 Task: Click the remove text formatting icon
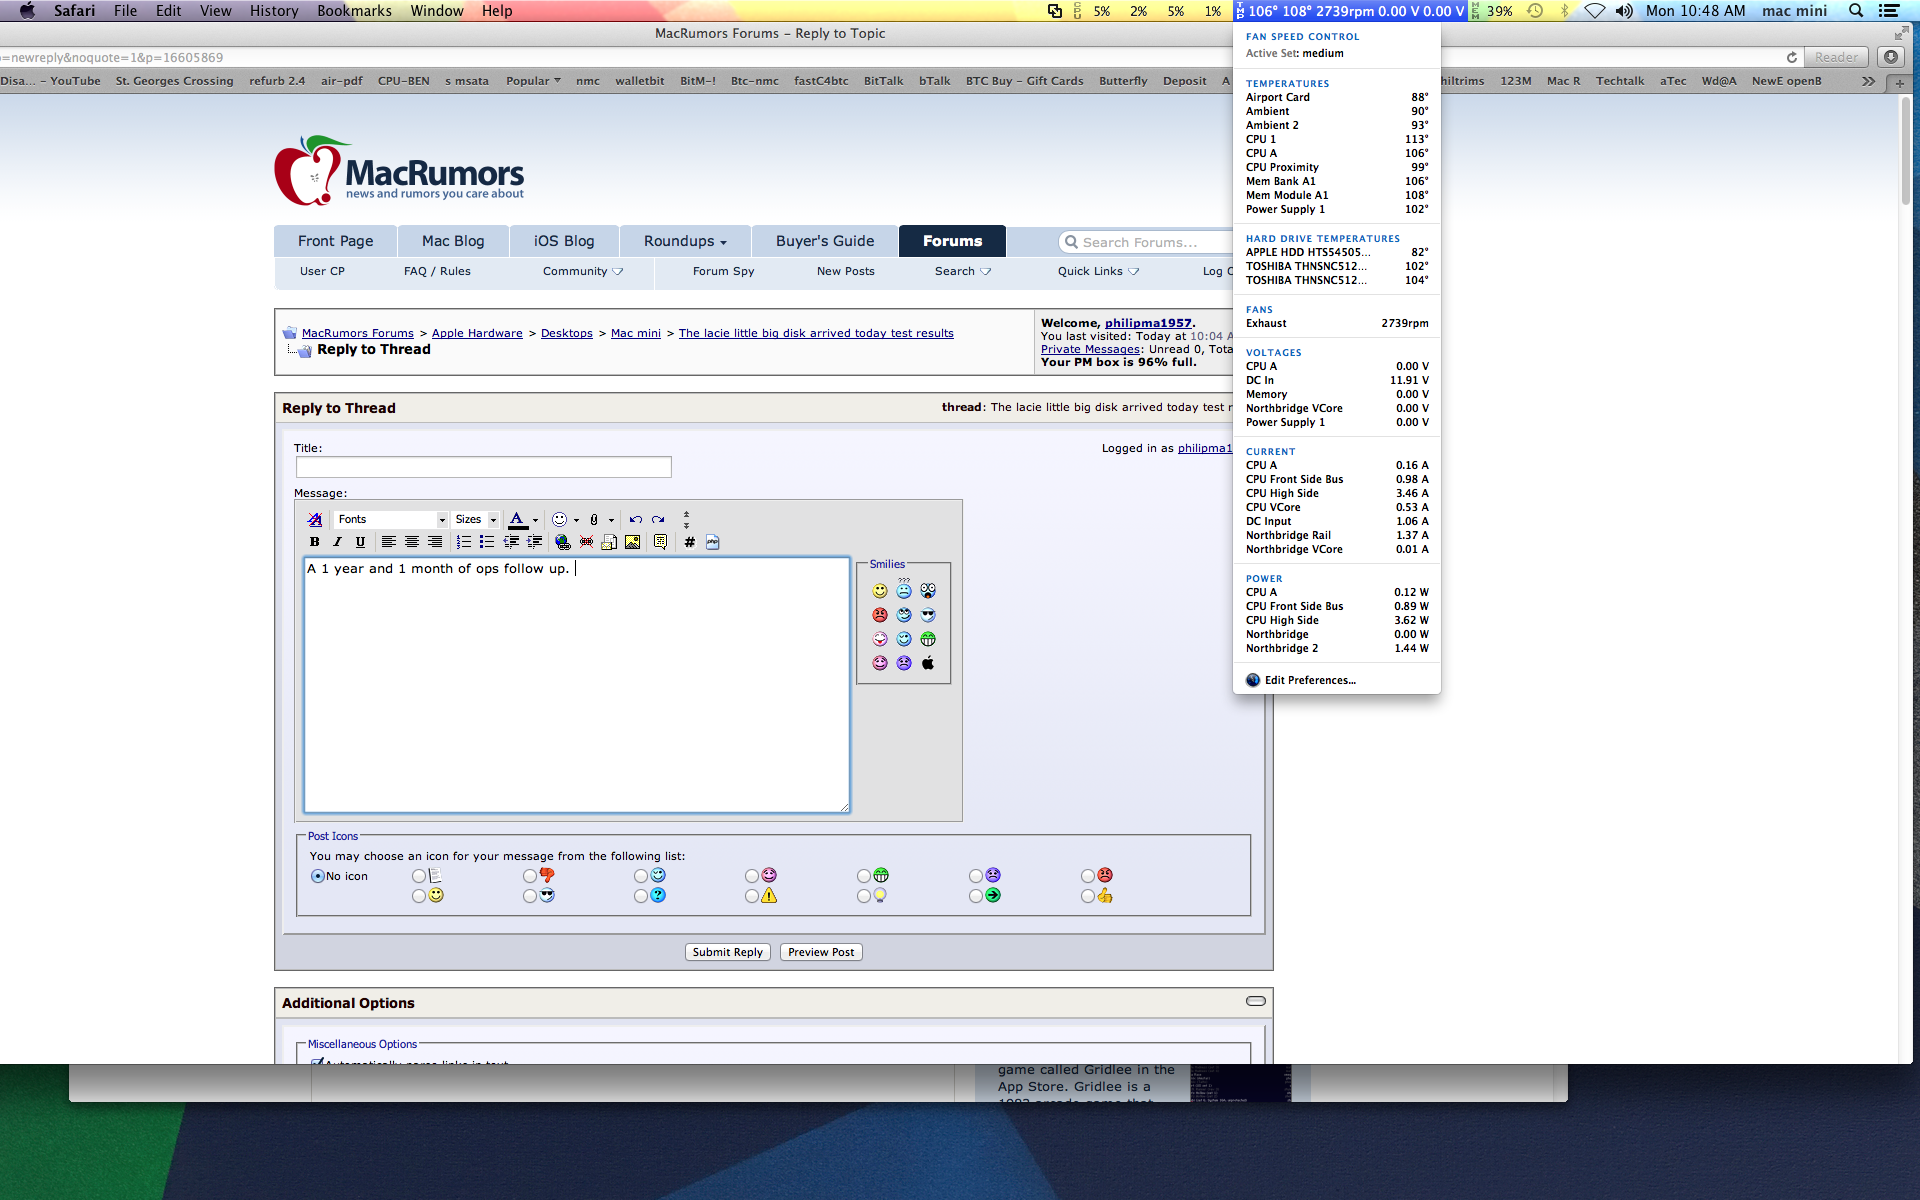[x=314, y=519]
